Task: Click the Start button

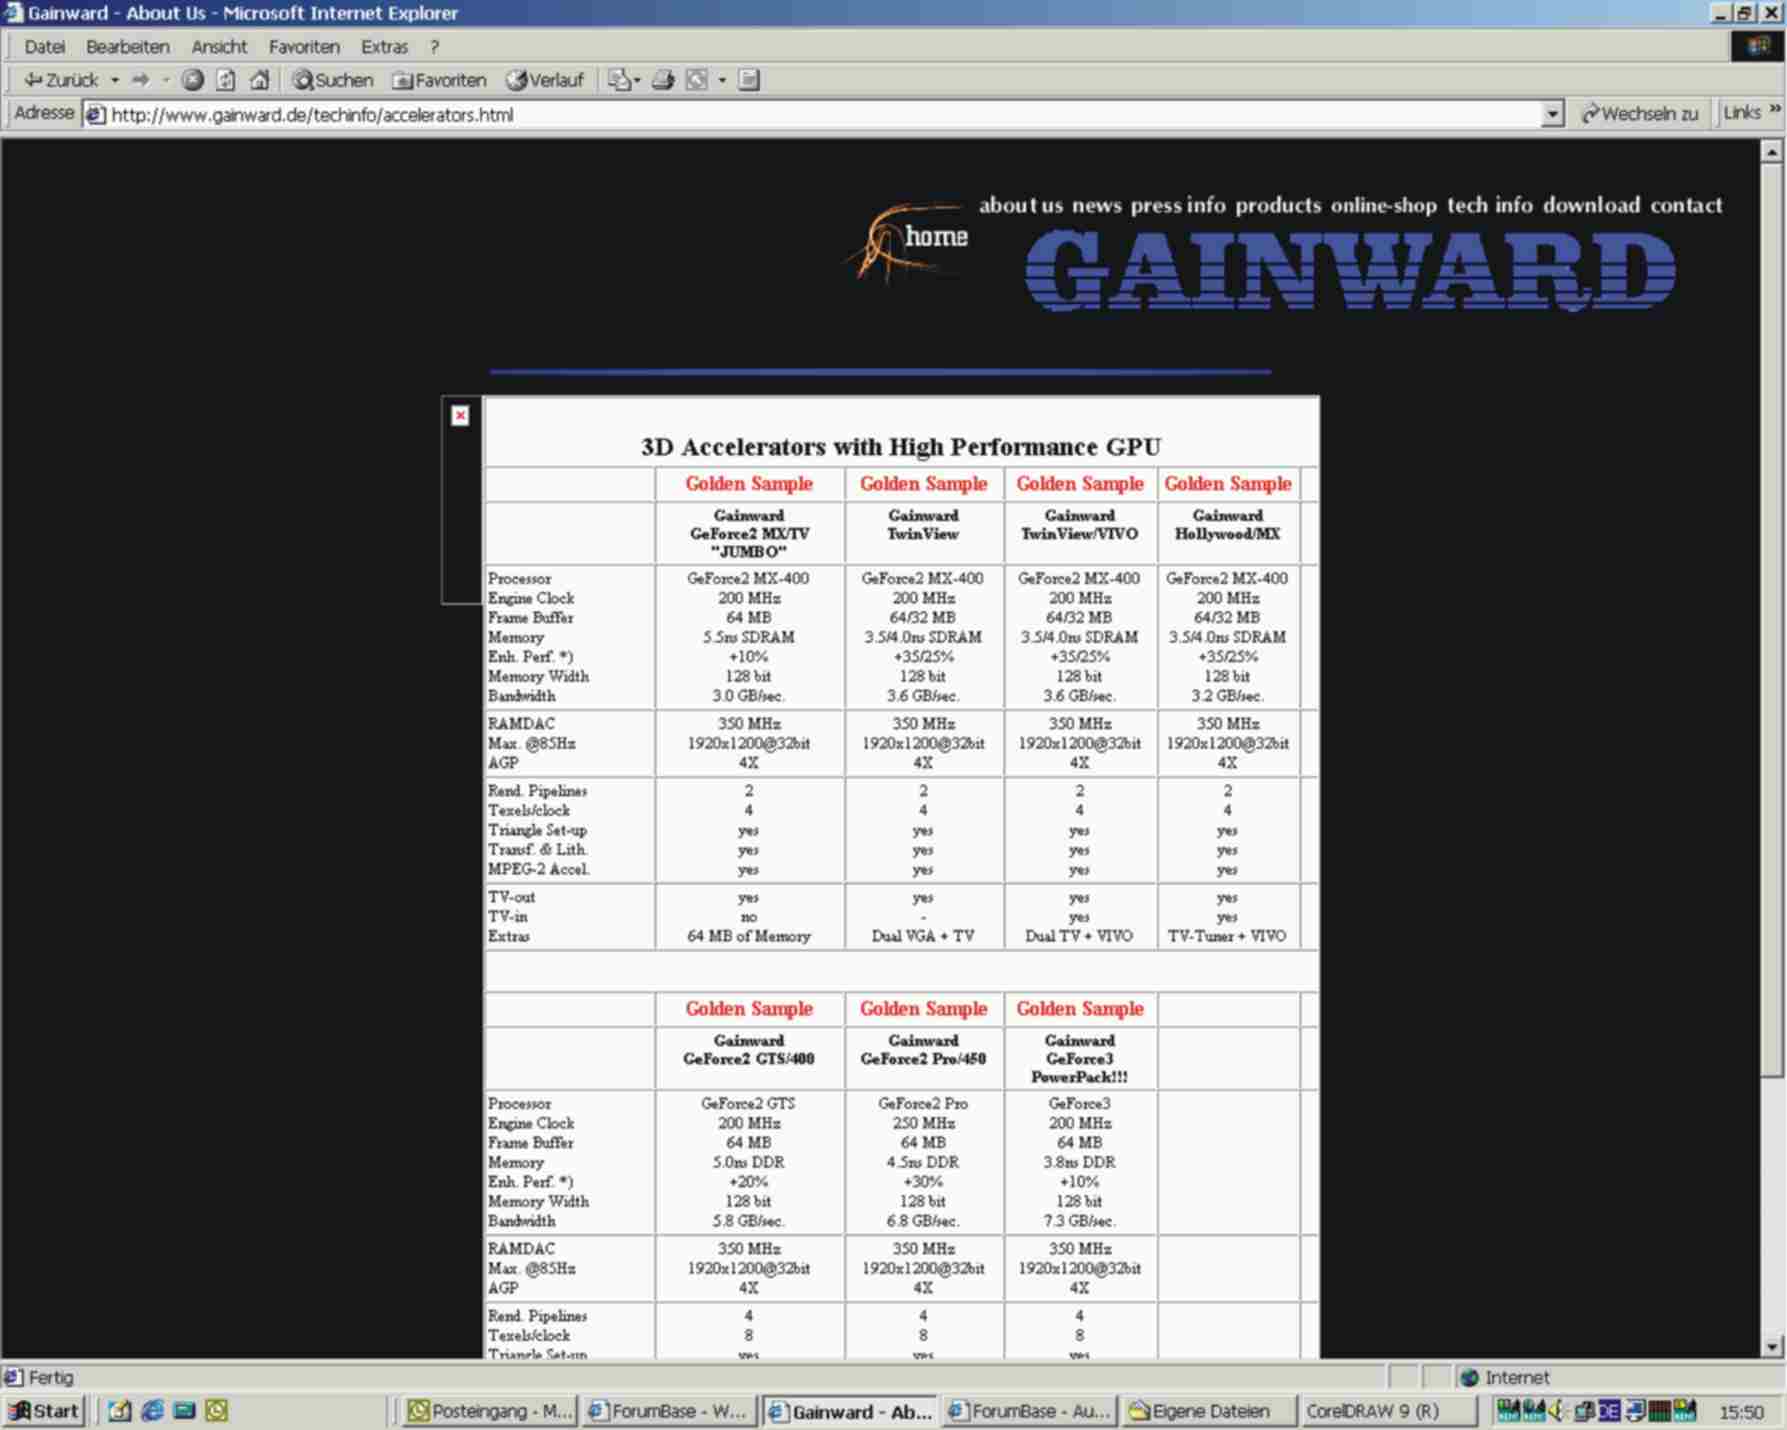Action: (43, 1411)
